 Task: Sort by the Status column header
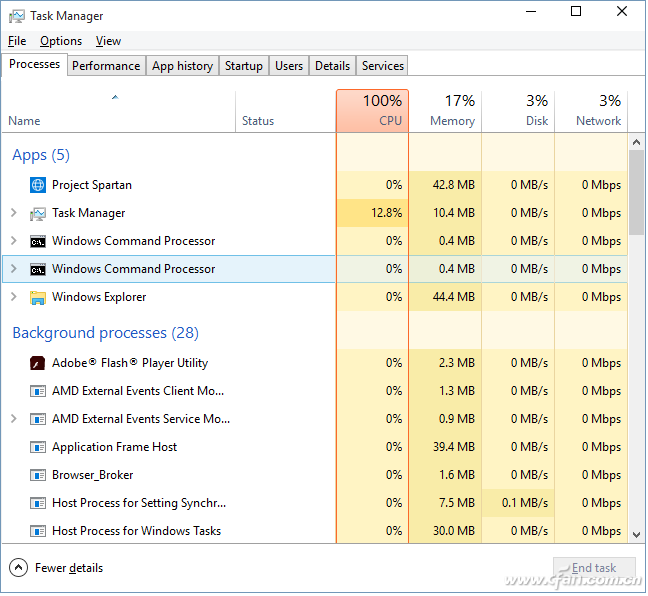point(286,112)
